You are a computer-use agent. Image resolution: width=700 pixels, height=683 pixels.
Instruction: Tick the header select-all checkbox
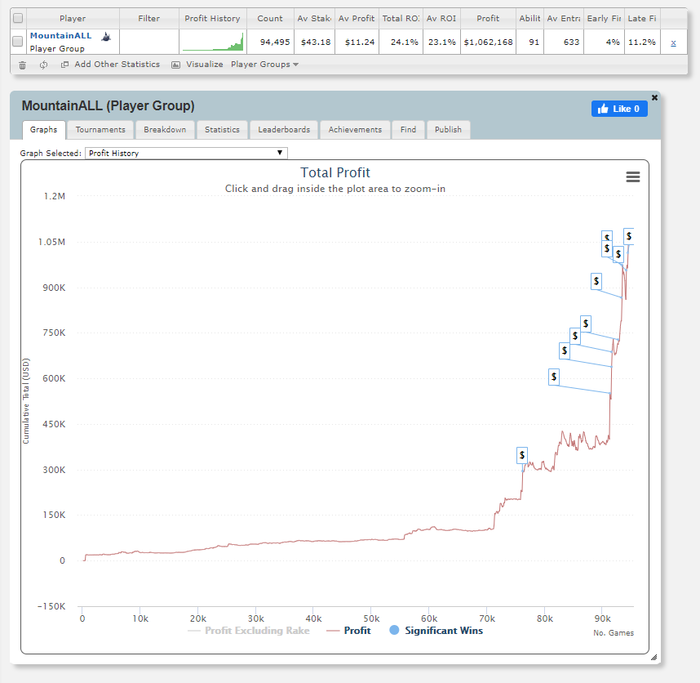click(17, 18)
